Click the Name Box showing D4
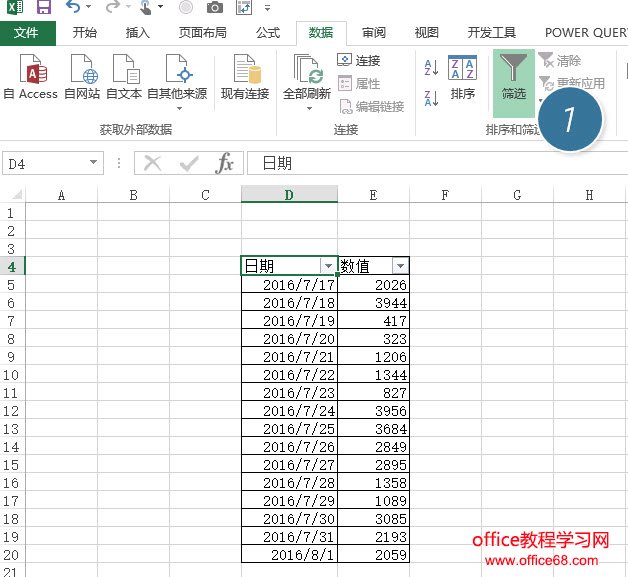This screenshot has height=577, width=628. click(45, 163)
